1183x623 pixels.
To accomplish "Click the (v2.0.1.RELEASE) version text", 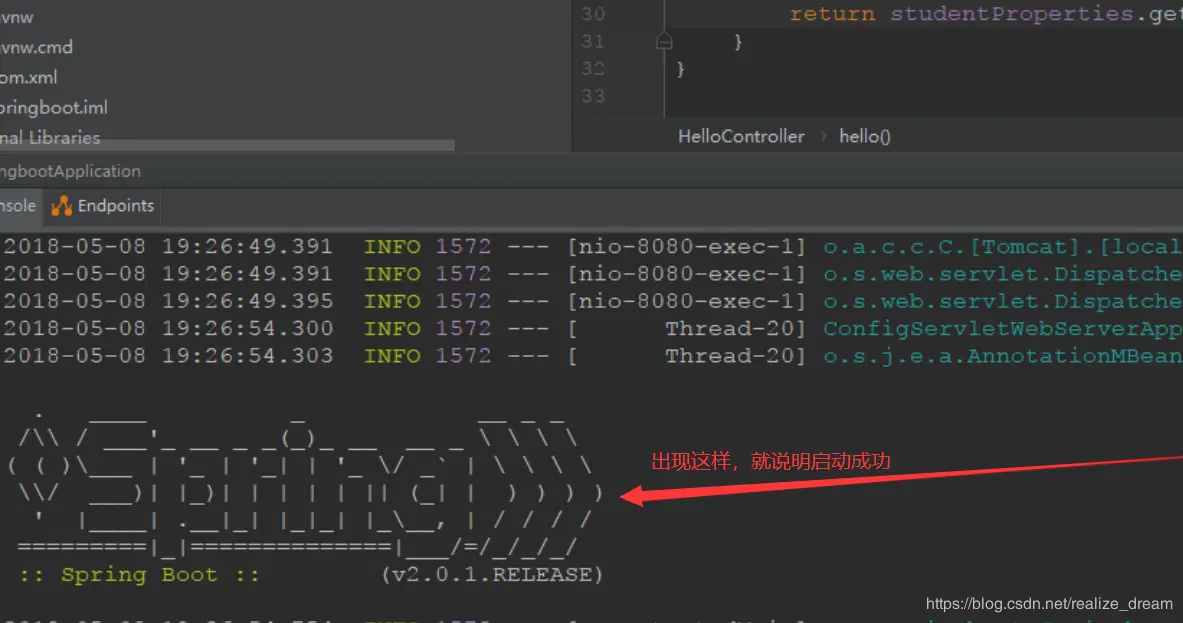I will pos(492,575).
